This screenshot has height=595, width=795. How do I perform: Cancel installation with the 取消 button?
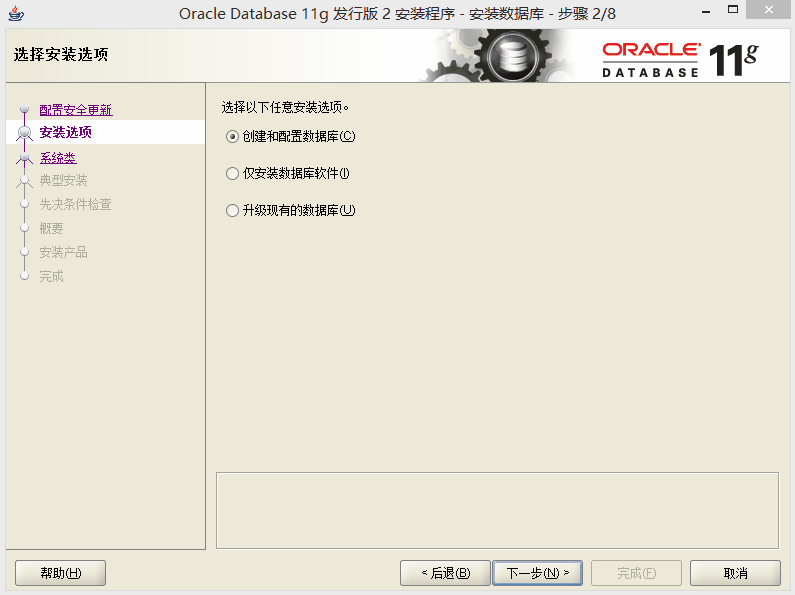pos(735,573)
